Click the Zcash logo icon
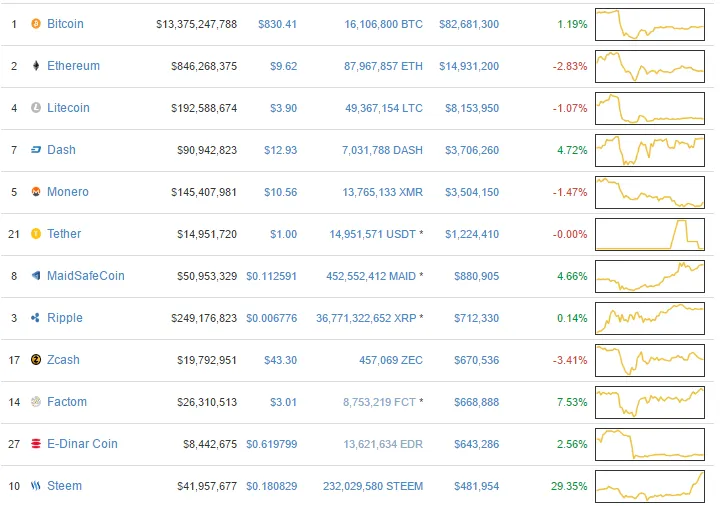720x506 pixels. pyautogui.click(x=36, y=360)
